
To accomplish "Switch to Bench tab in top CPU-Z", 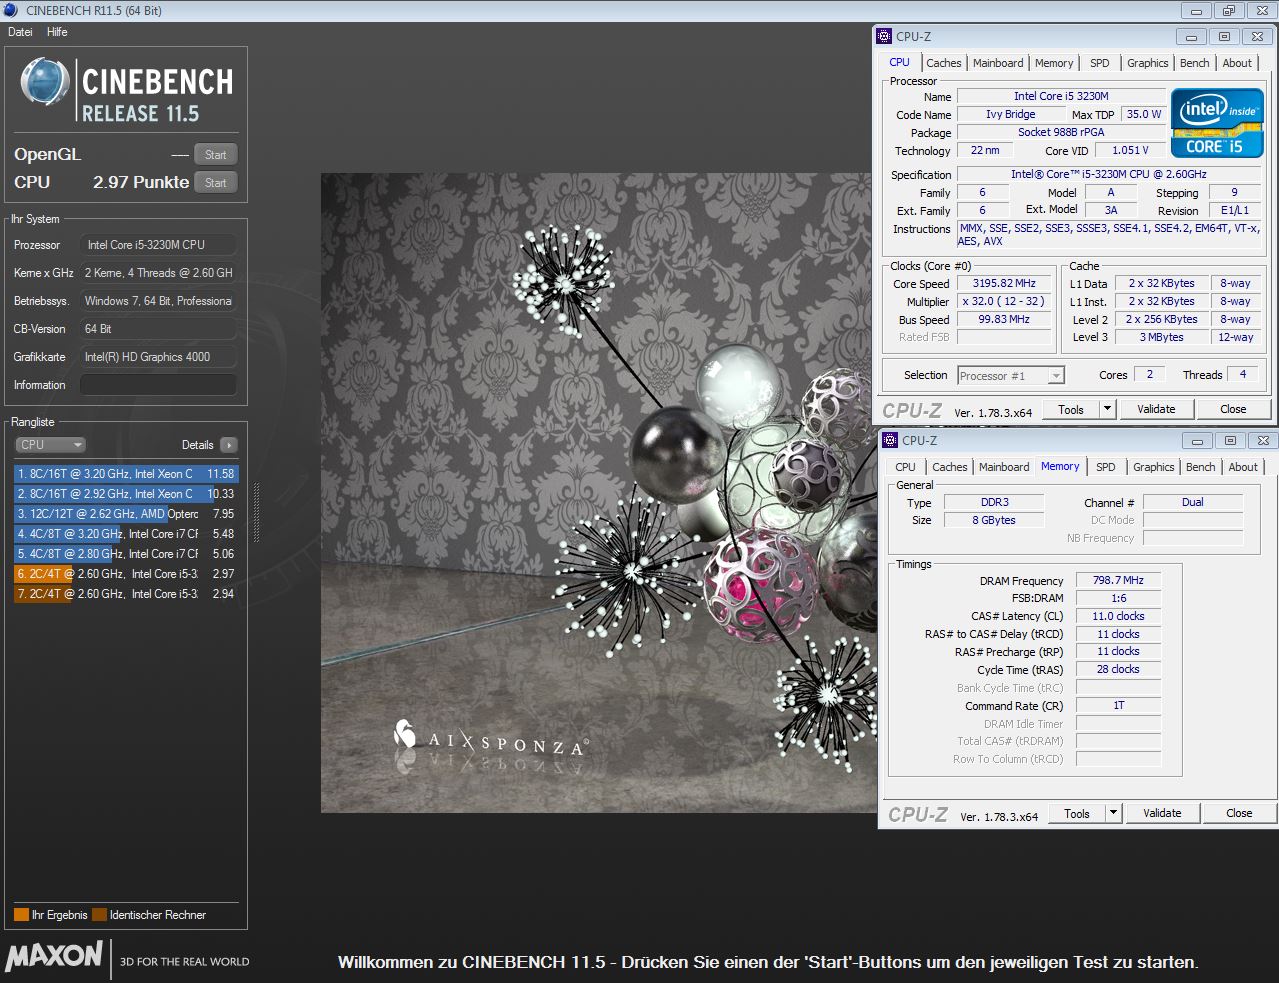I will [x=1195, y=63].
